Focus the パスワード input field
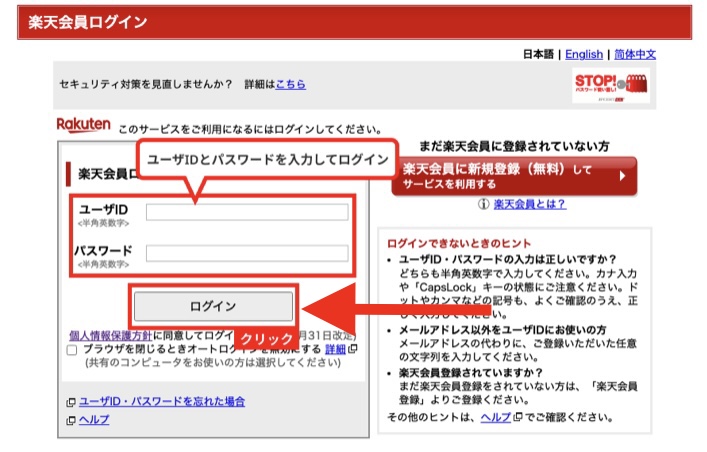The height and width of the screenshot is (452, 707). 247,253
